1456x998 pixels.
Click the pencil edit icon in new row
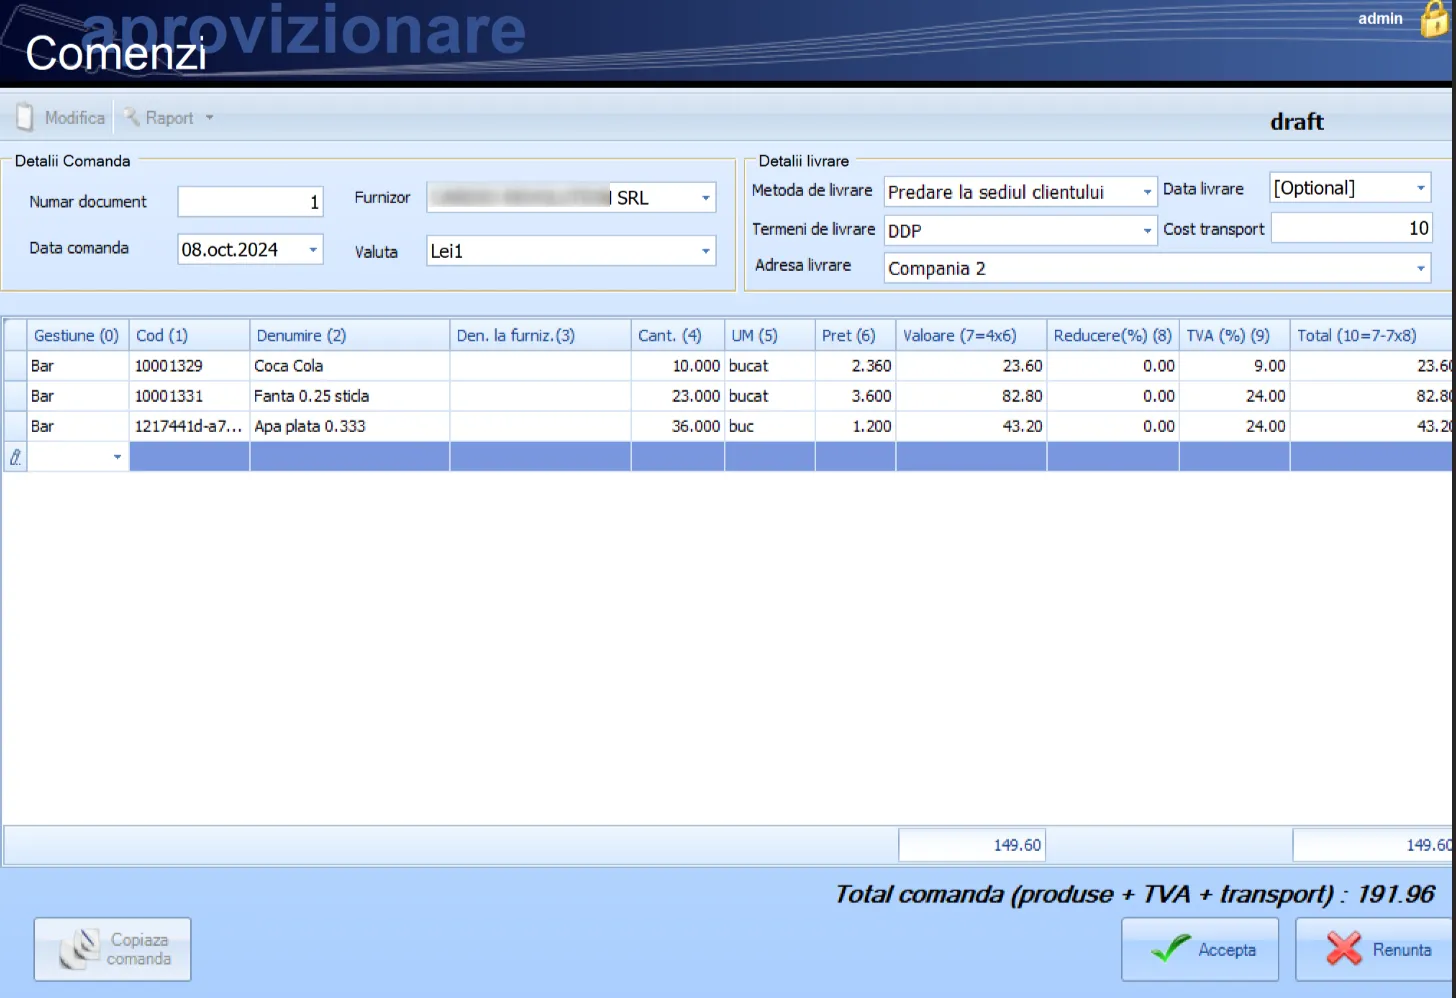coord(15,457)
